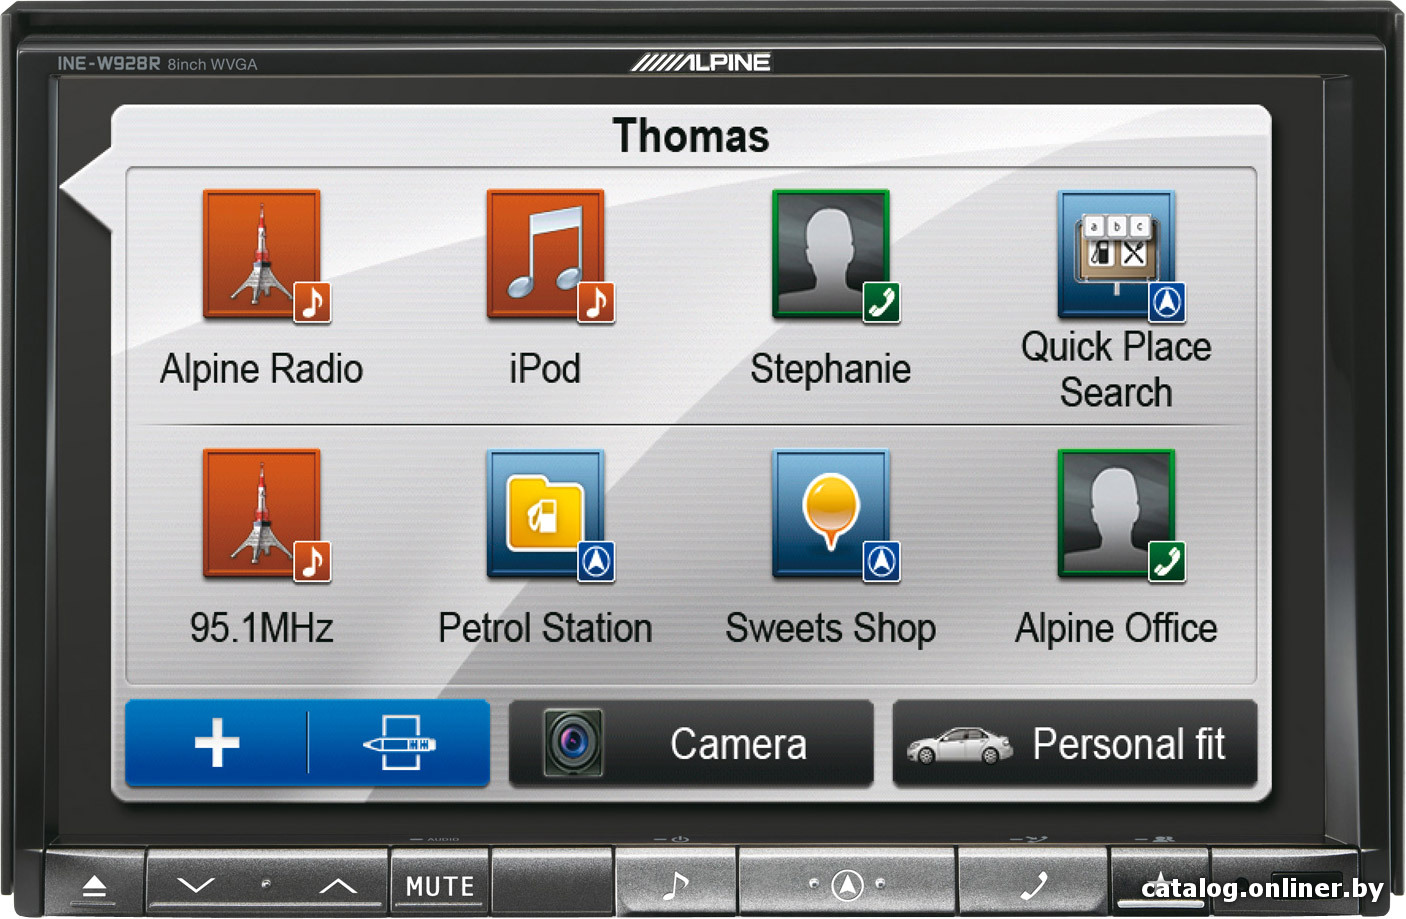Select the Thomas user title
The height and width of the screenshot is (919, 1406).
click(x=691, y=136)
